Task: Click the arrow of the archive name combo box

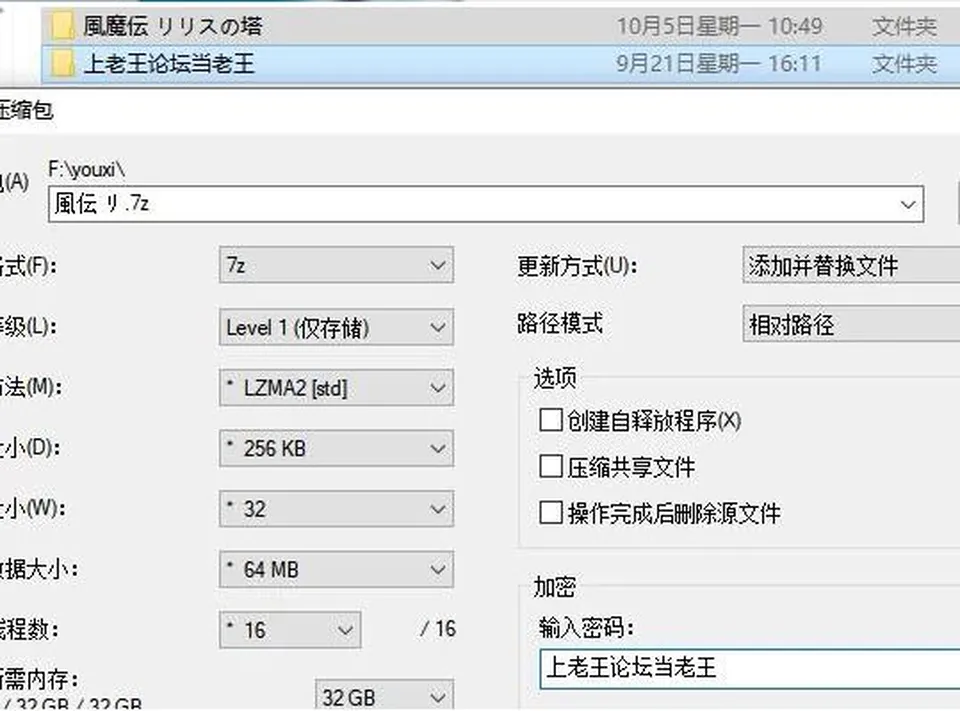Action: point(908,205)
